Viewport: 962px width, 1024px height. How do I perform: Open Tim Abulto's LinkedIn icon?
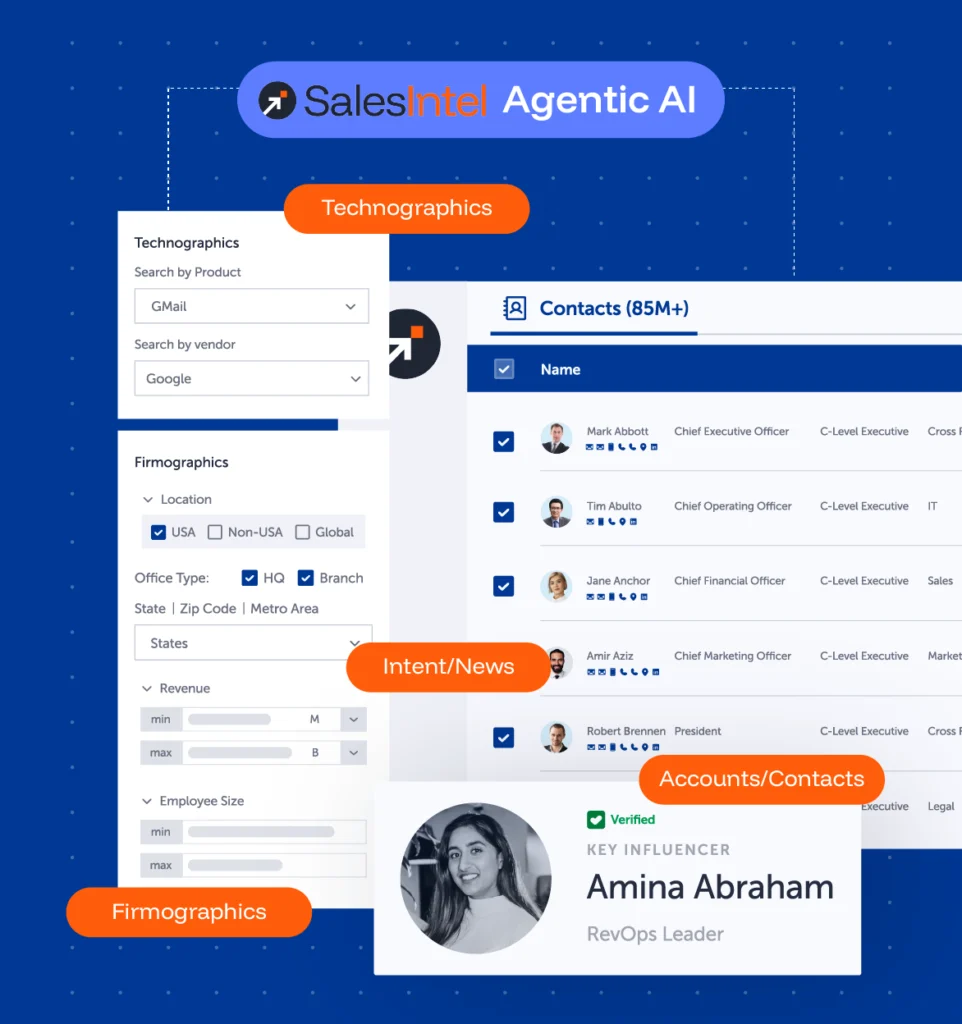pos(633,522)
